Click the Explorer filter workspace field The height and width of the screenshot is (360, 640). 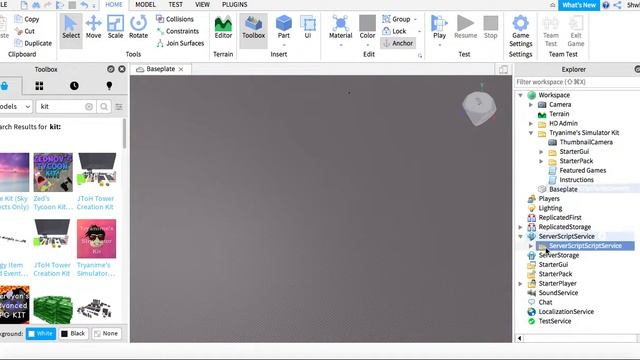[x=576, y=82]
